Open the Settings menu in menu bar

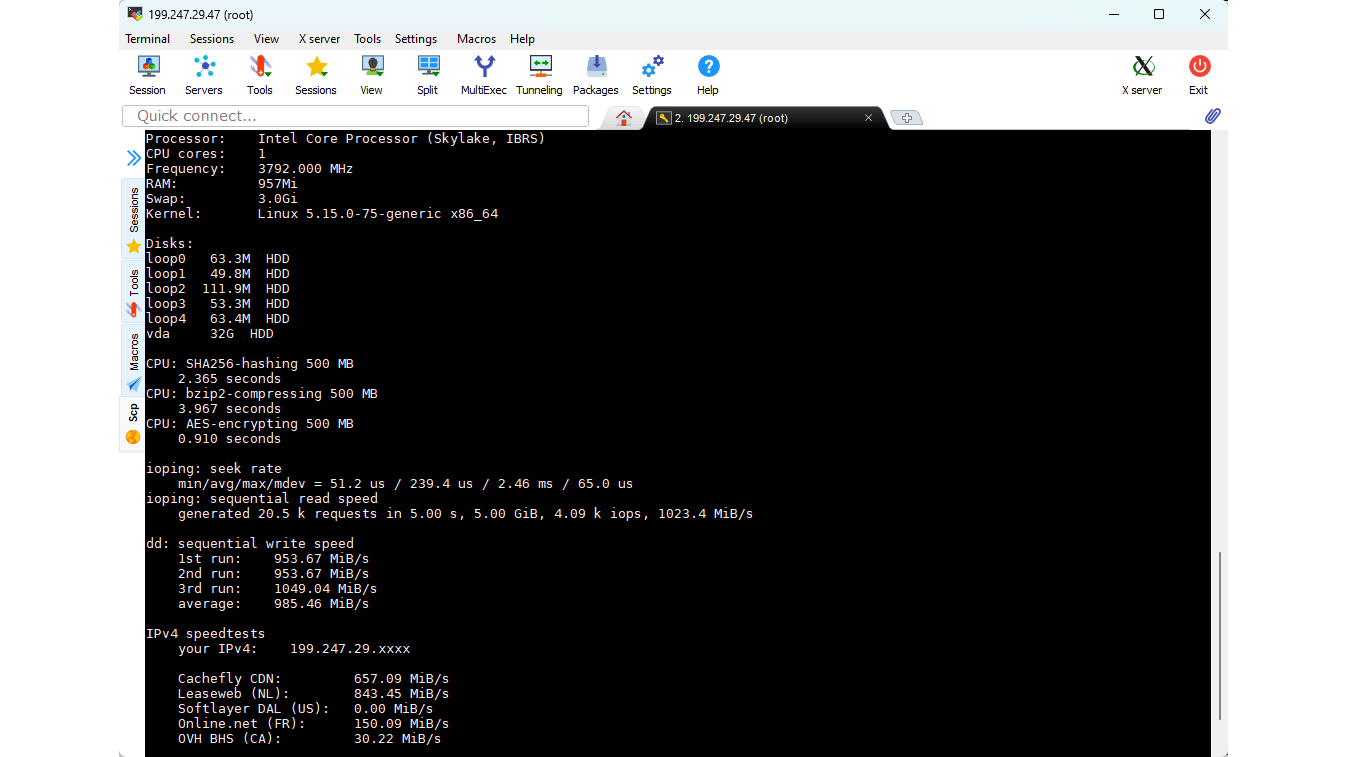coord(416,39)
